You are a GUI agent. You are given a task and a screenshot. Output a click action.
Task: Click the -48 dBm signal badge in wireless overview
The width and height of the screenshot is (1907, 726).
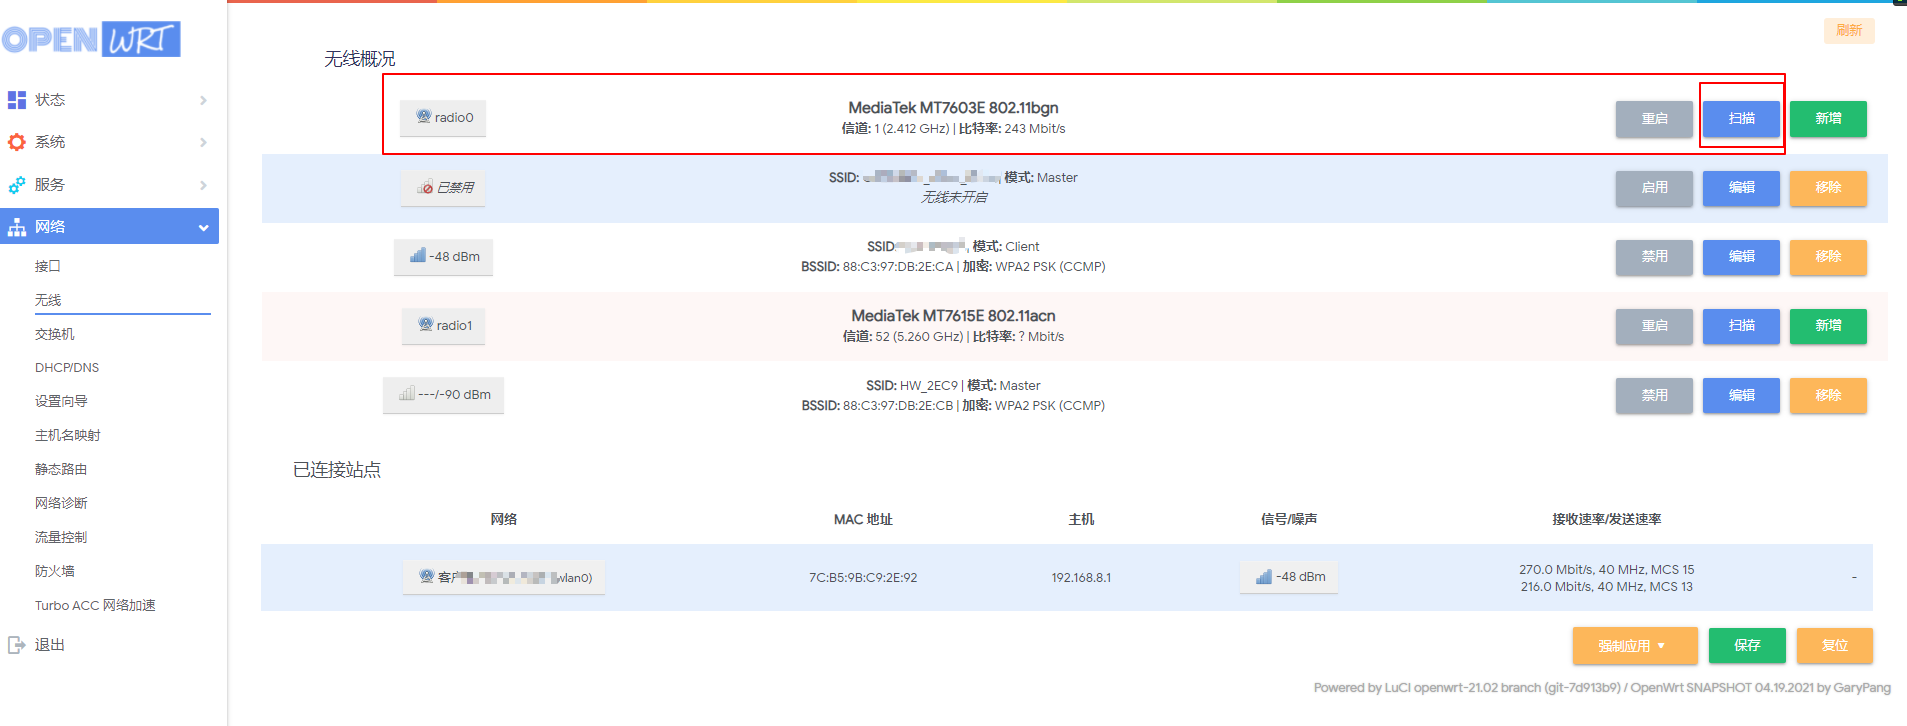click(443, 257)
